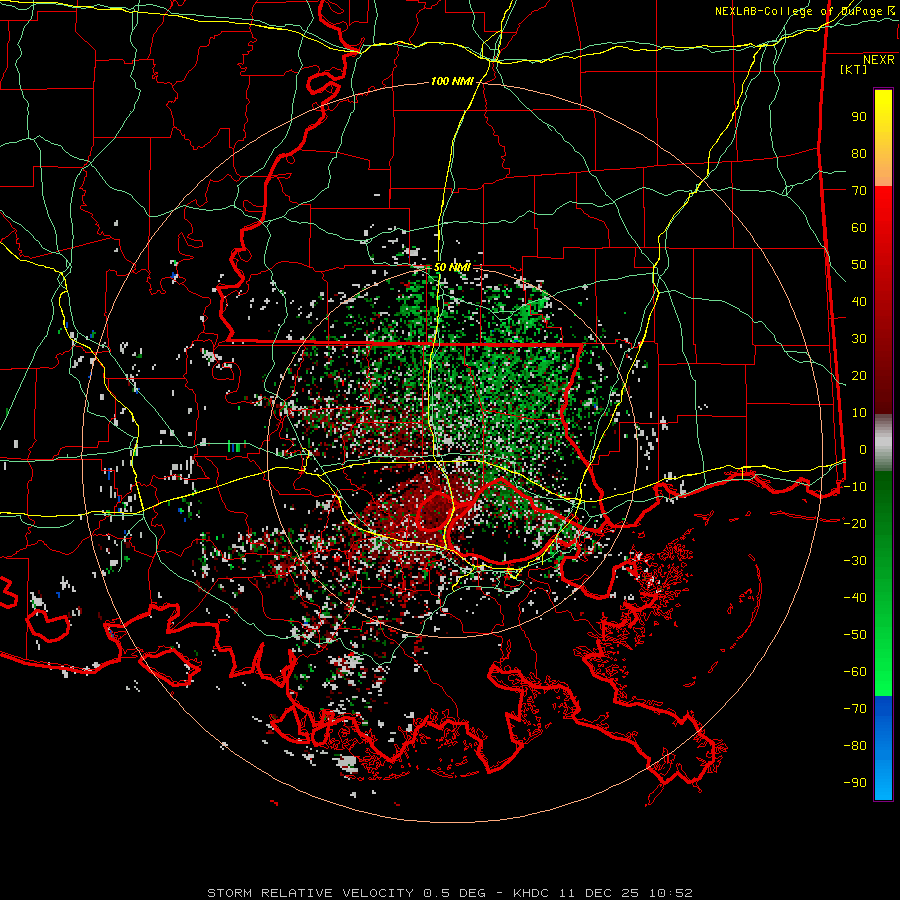Select the positive 50 scale label
This screenshot has width=900, height=900.
click(859, 265)
